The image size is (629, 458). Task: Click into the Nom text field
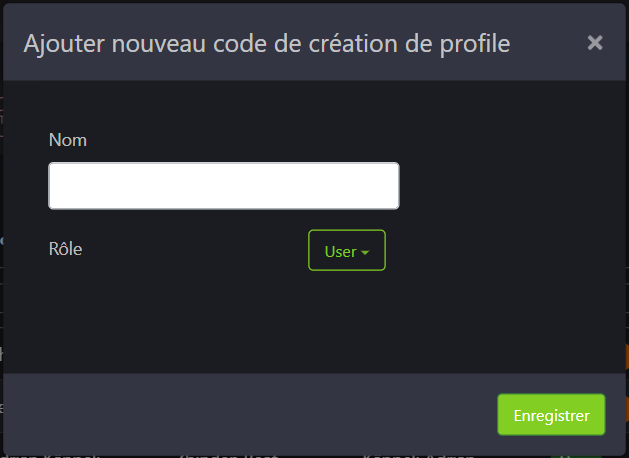tap(224, 186)
